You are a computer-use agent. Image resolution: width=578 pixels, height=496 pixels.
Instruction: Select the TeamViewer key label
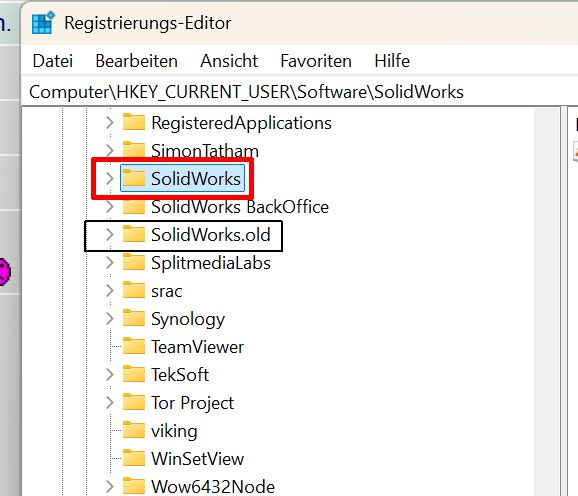[198, 347]
